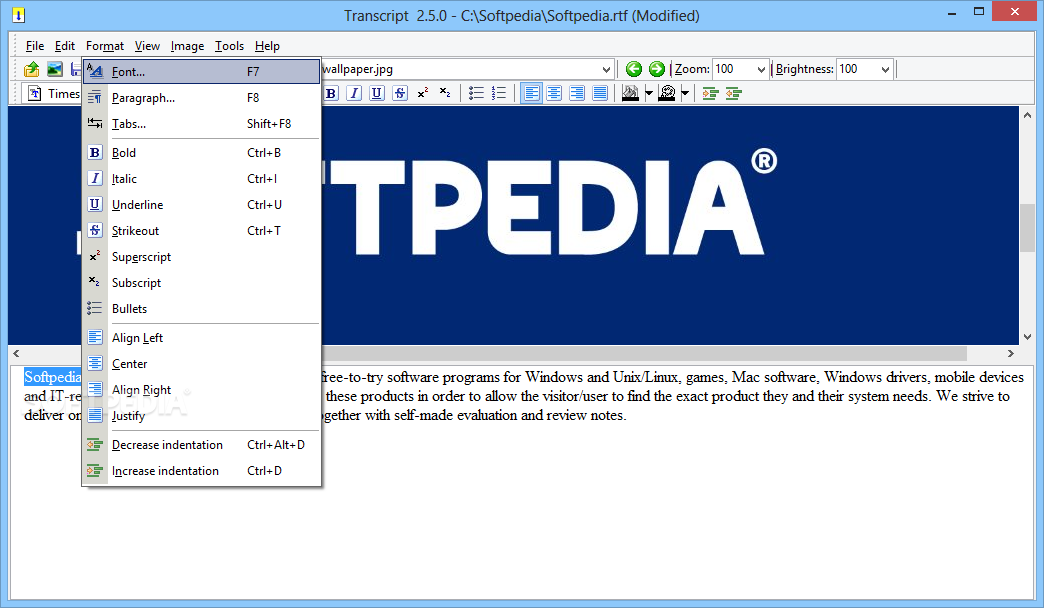Open the Image menu
The height and width of the screenshot is (608, 1044).
pyautogui.click(x=187, y=46)
